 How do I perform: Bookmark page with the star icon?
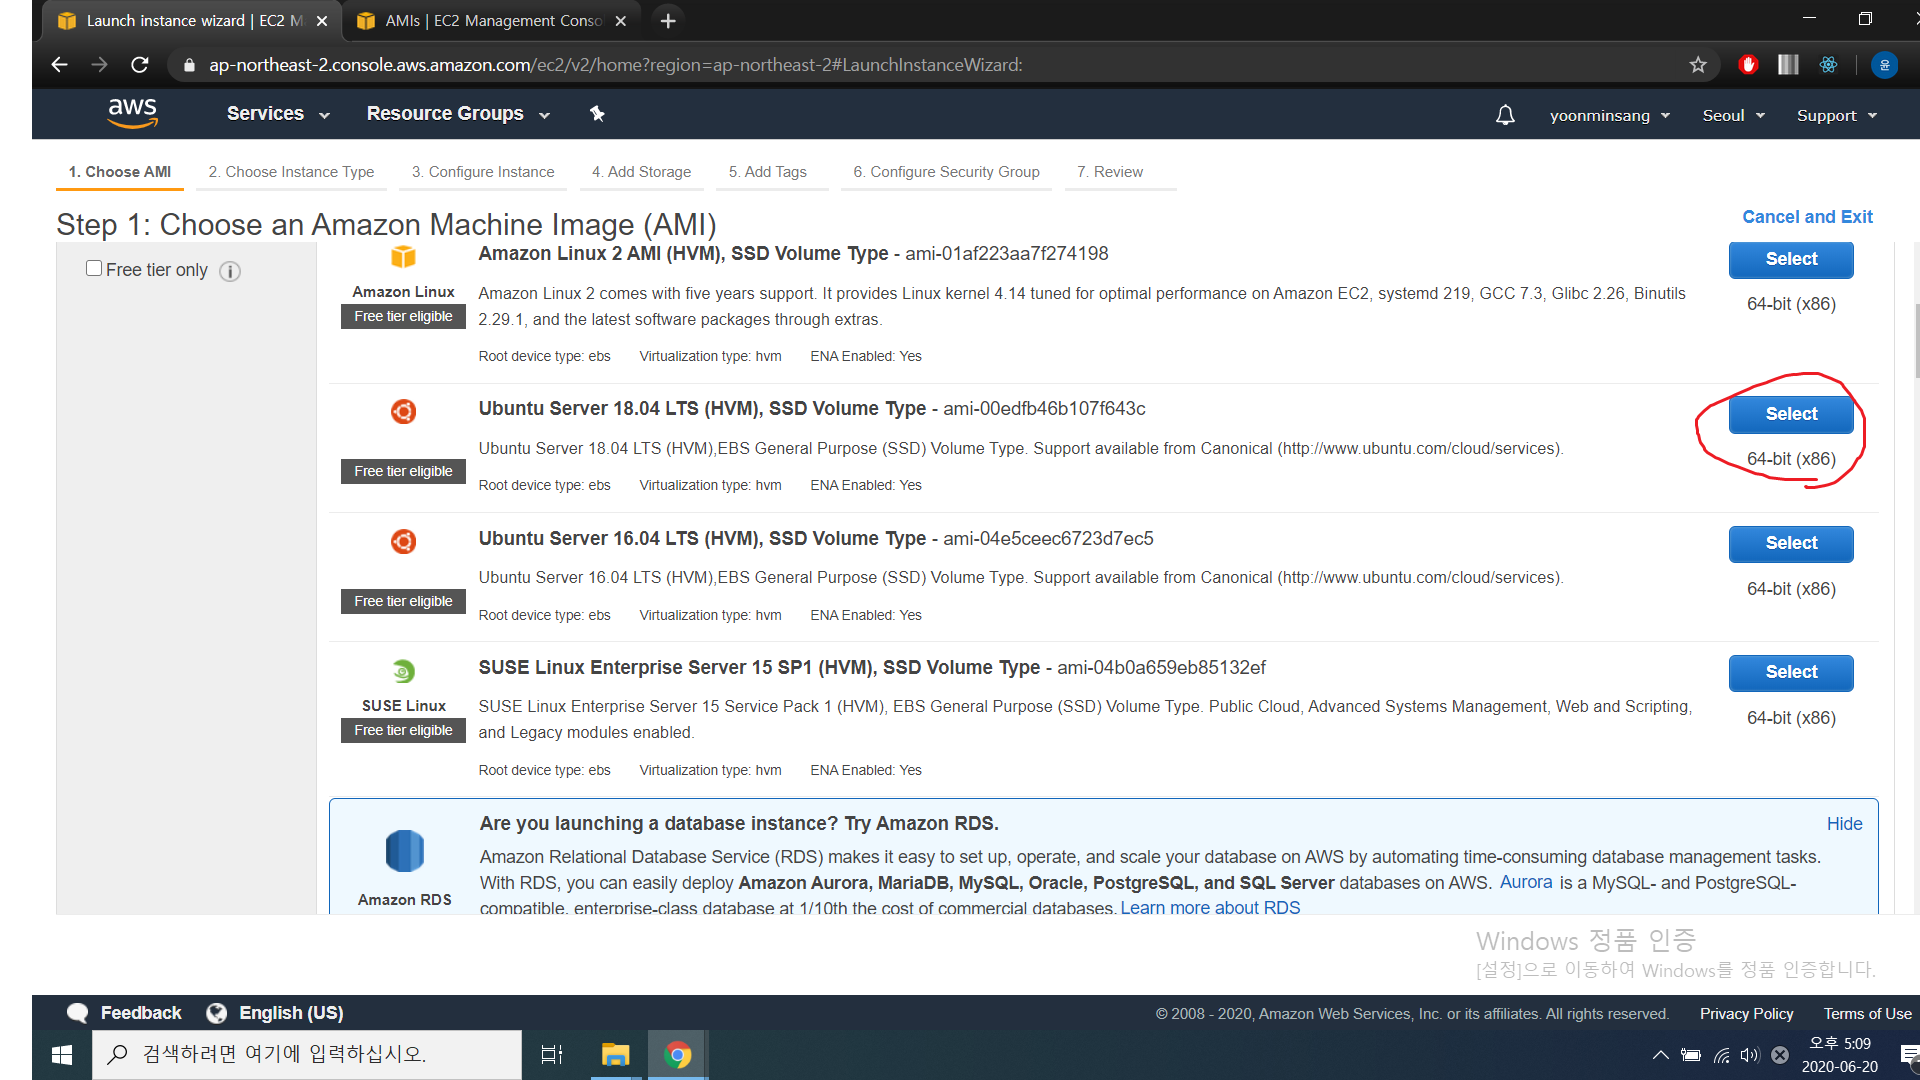[1697, 65]
